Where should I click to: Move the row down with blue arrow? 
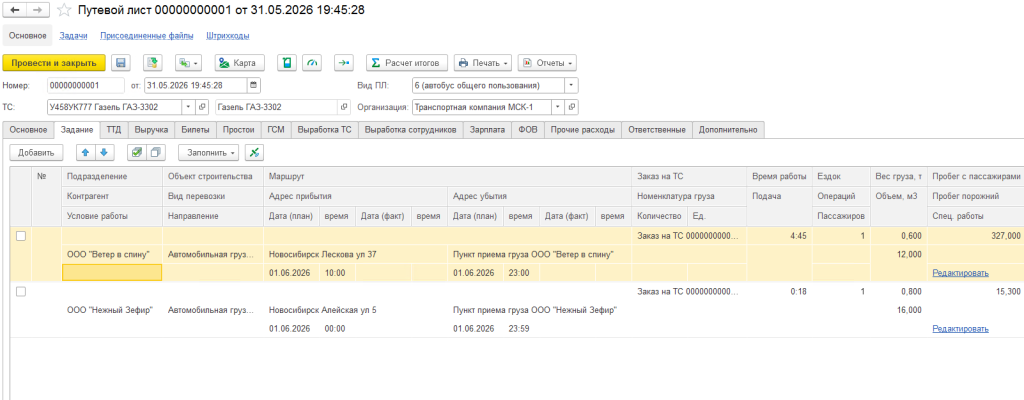(x=104, y=152)
